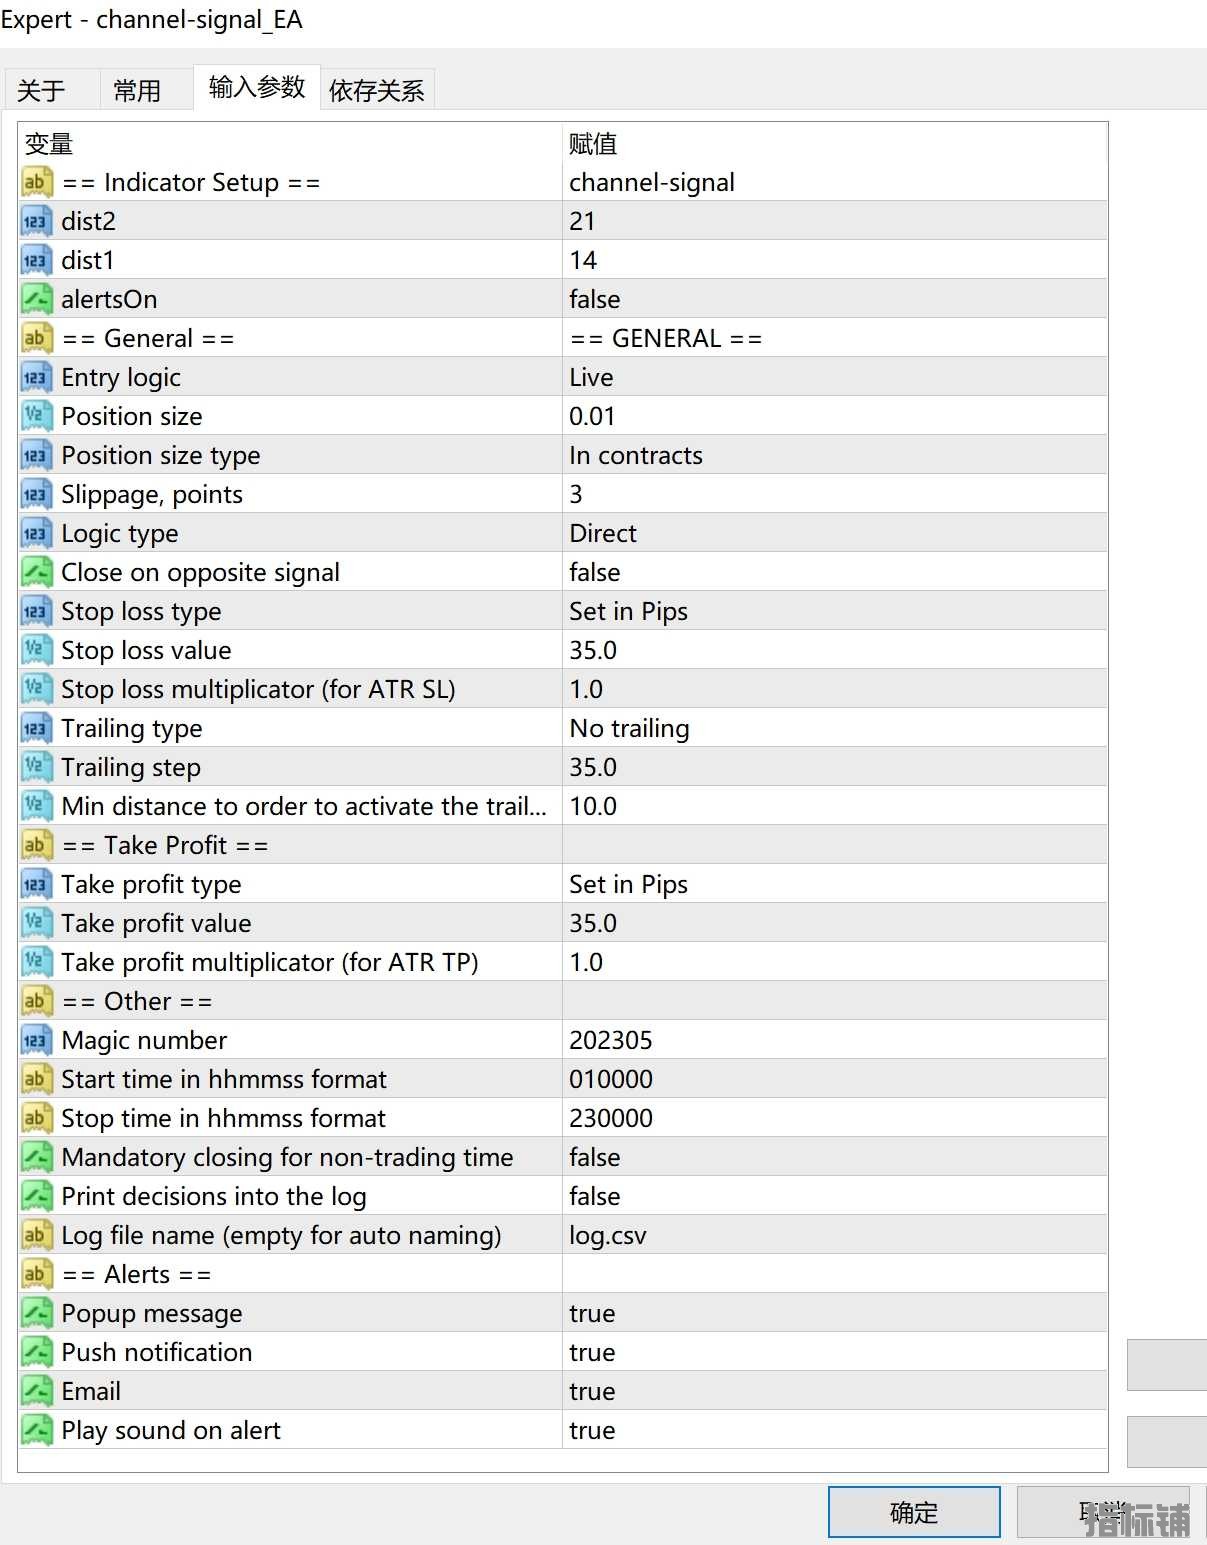The width and height of the screenshot is (1207, 1545).
Task: Click the icon next to Trailing step
Action: (35, 767)
